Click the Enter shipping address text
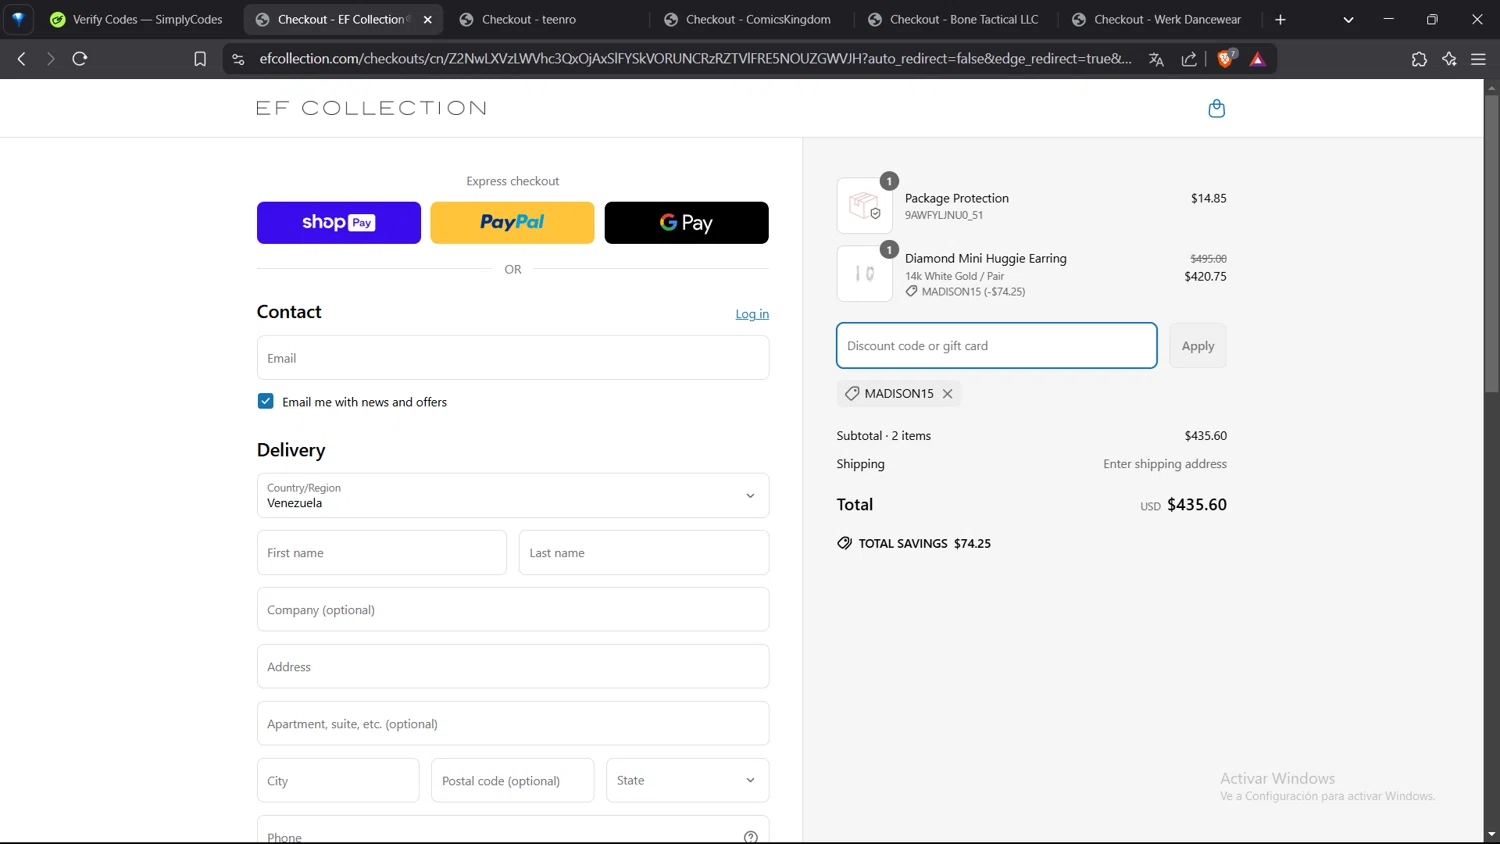The image size is (1500, 844). click(1164, 464)
